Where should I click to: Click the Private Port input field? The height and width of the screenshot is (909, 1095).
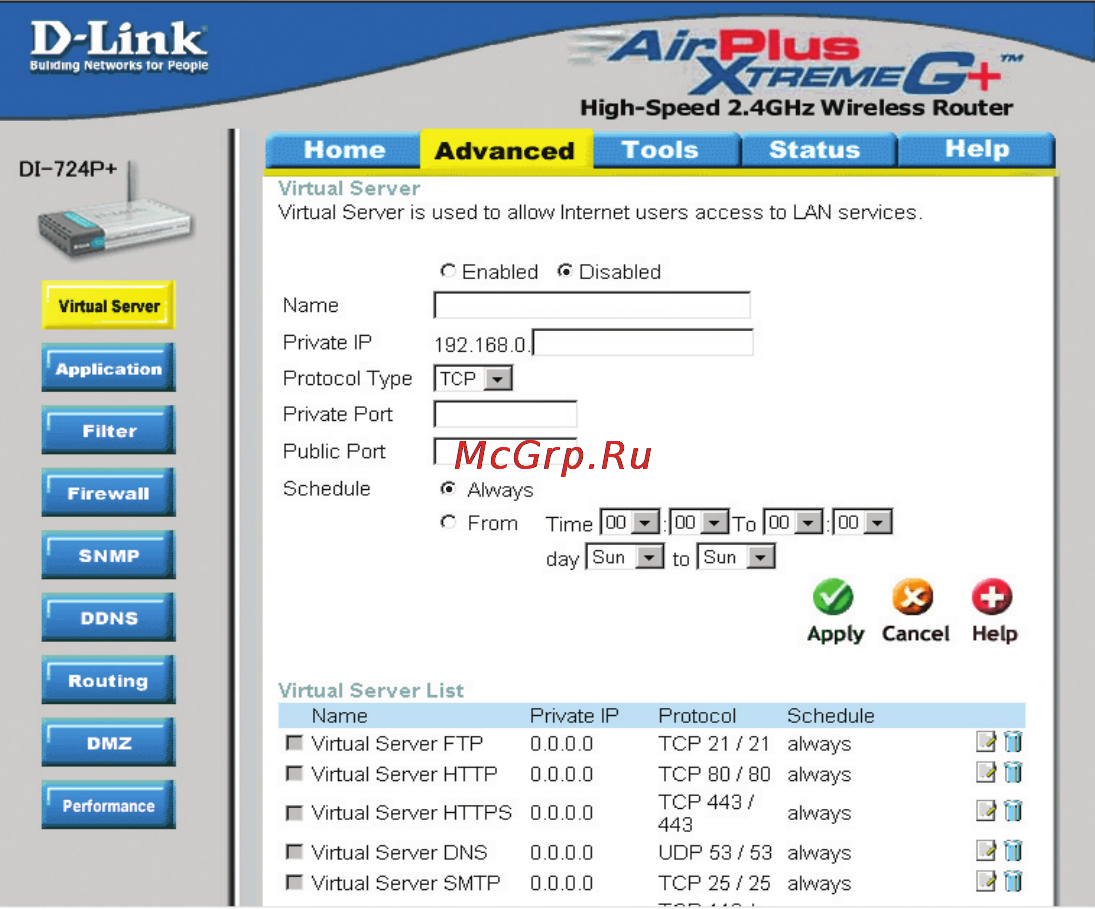pyautogui.click(x=505, y=414)
